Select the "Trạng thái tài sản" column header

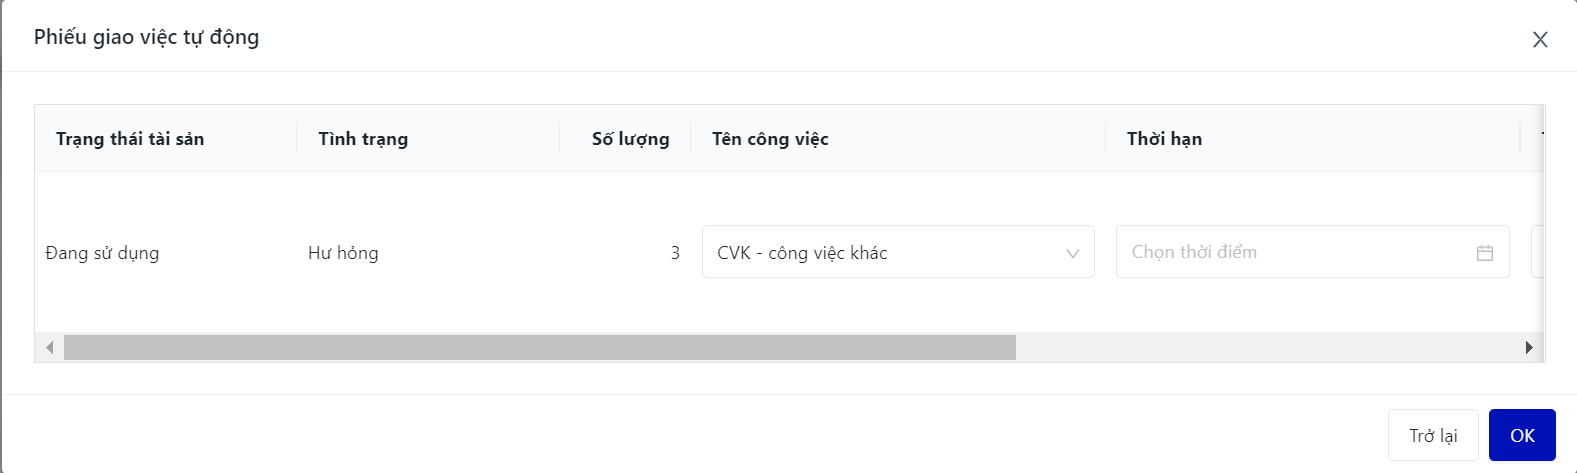(x=130, y=139)
